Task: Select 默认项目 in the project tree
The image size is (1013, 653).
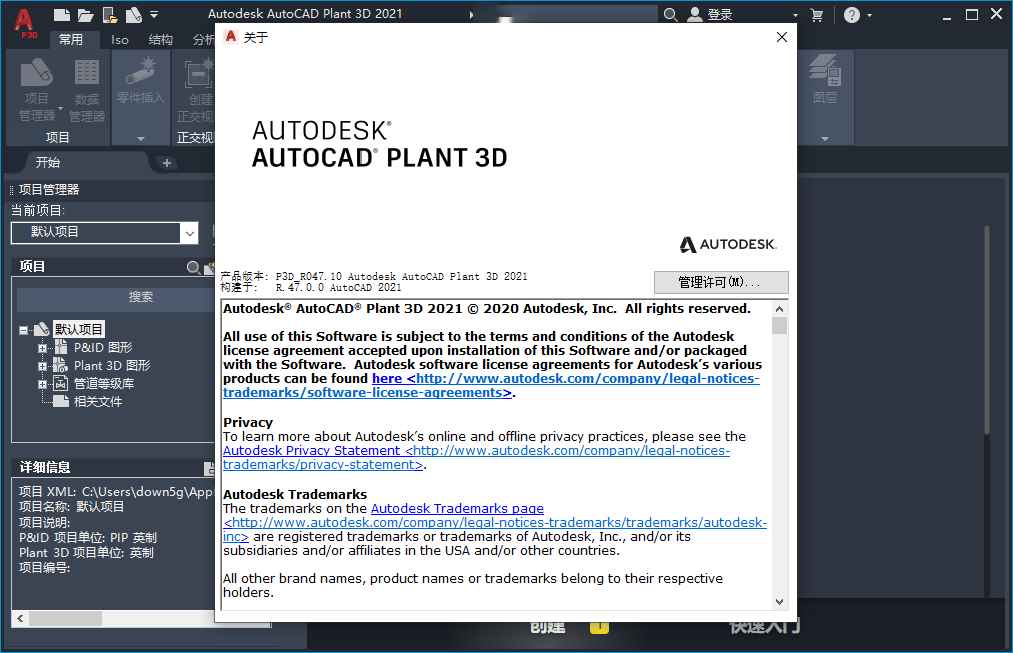Action: [x=78, y=329]
